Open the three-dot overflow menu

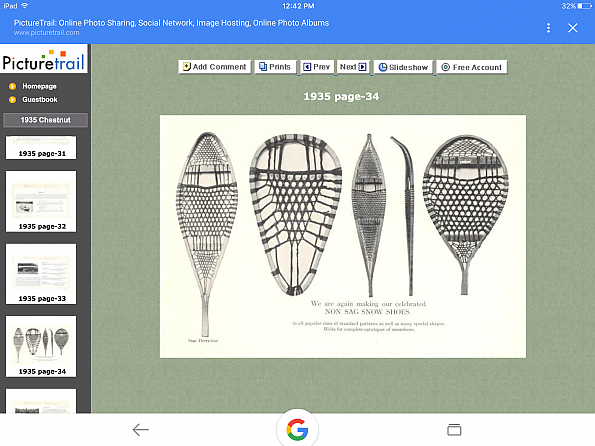[x=548, y=28]
